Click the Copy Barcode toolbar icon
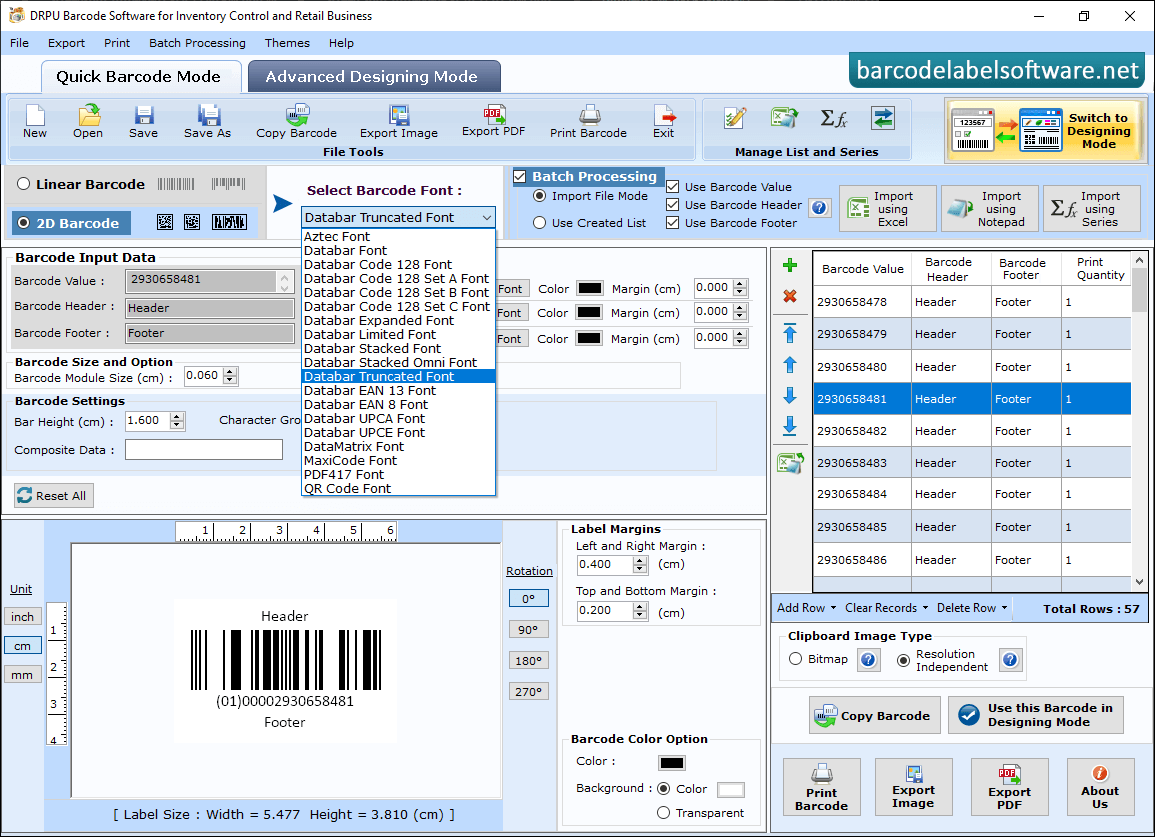 click(x=297, y=116)
